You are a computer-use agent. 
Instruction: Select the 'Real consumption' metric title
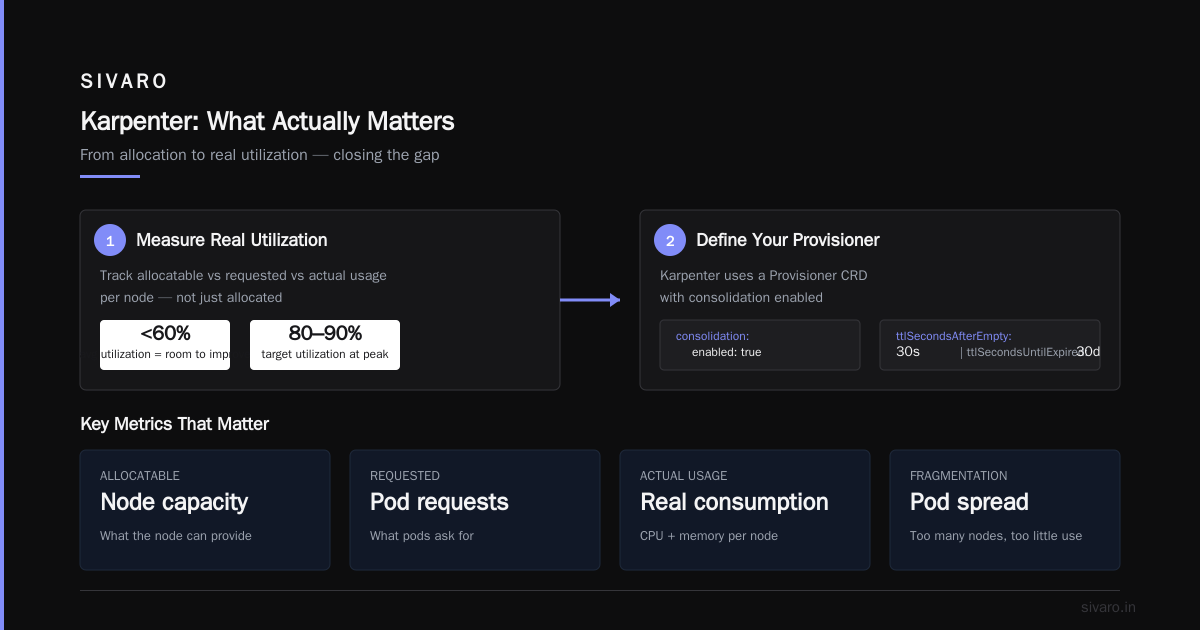coord(734,502)
